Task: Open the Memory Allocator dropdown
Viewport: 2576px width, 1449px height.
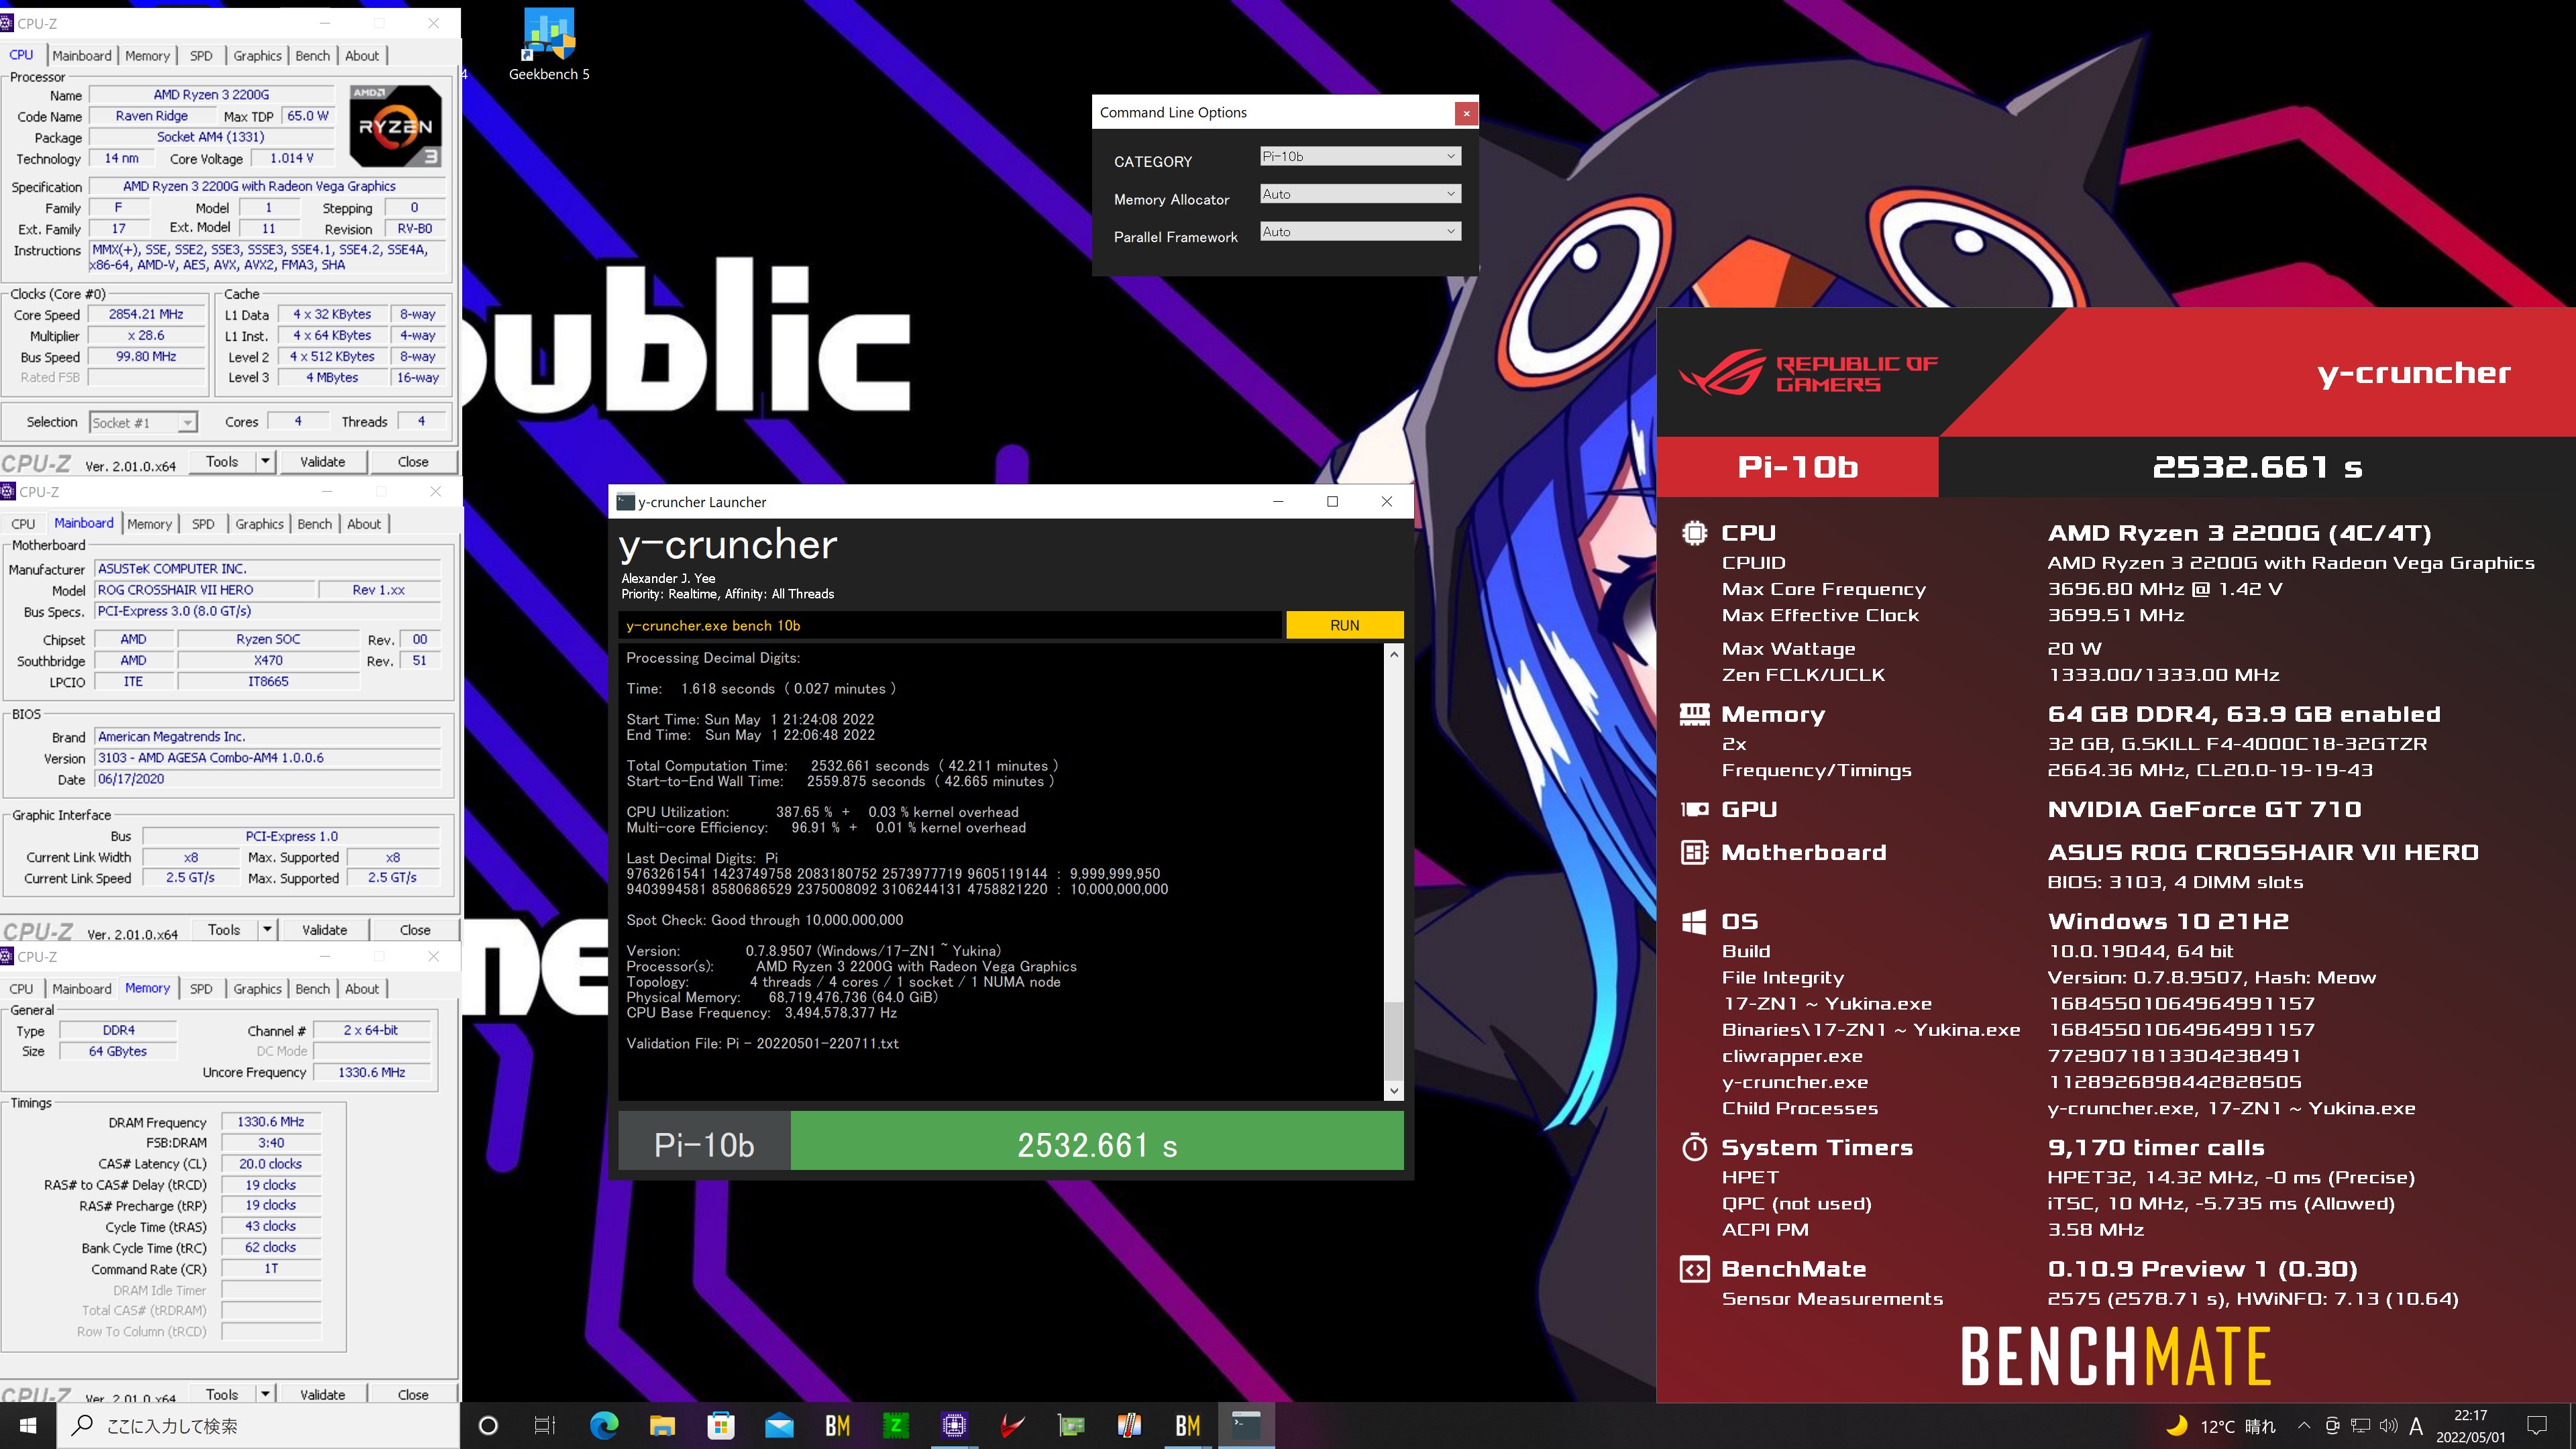Action: pos(1360,194)
